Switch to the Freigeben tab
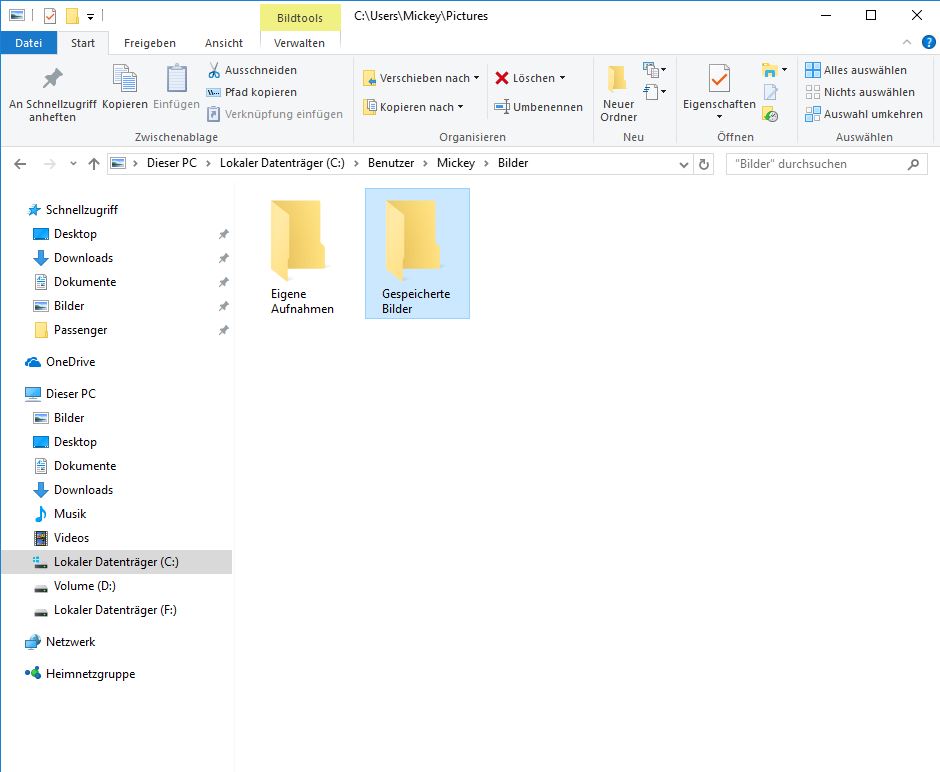 [x=150, y=43]
